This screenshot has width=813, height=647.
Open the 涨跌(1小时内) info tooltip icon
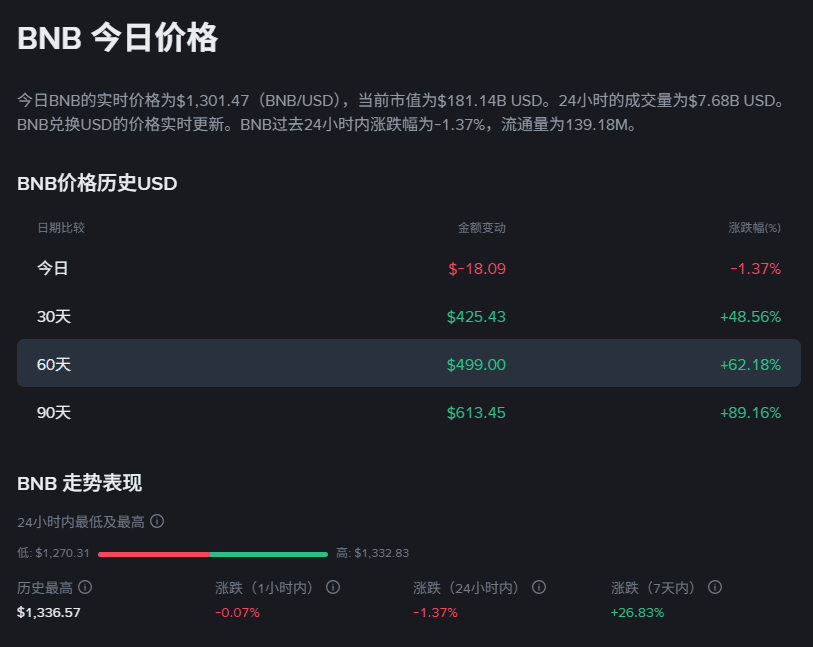pyautogui.click(x=333, y=587)
